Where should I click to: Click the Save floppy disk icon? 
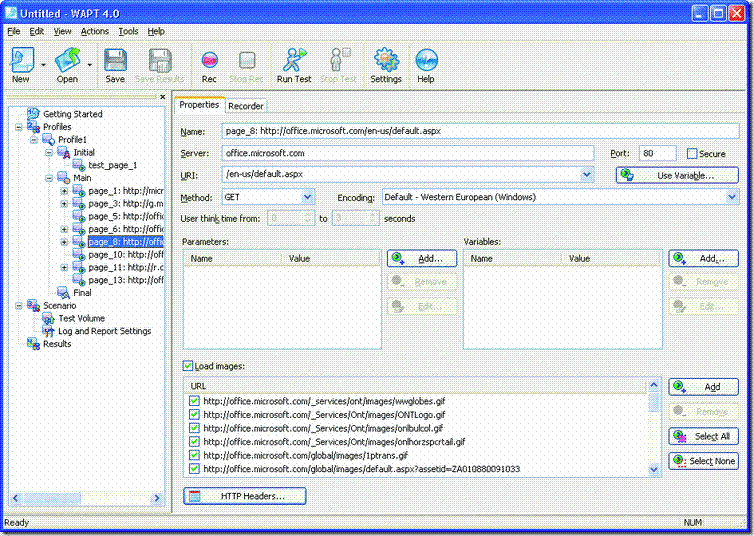(x=115, y=60)
